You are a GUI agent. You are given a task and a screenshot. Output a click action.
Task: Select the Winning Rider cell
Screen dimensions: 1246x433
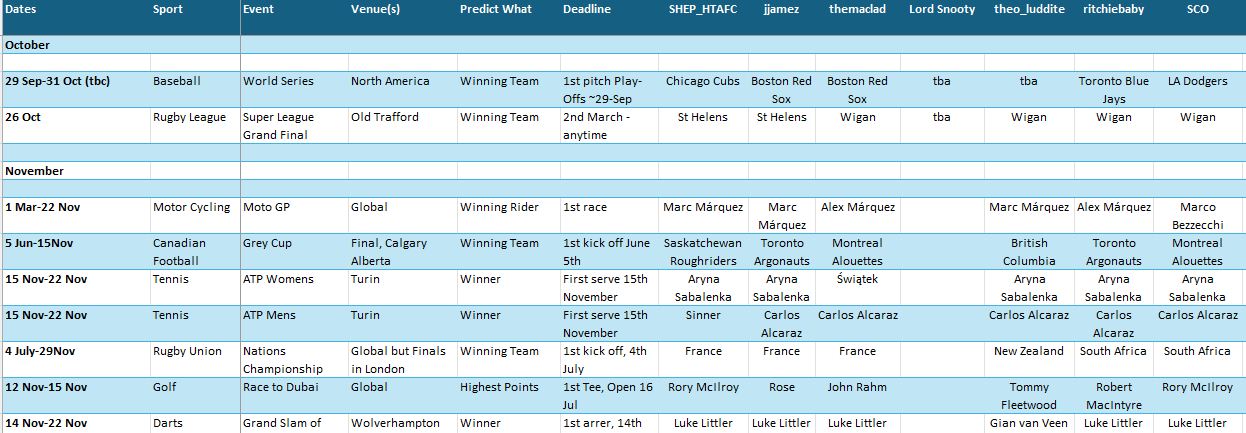[x=508, y=215]
